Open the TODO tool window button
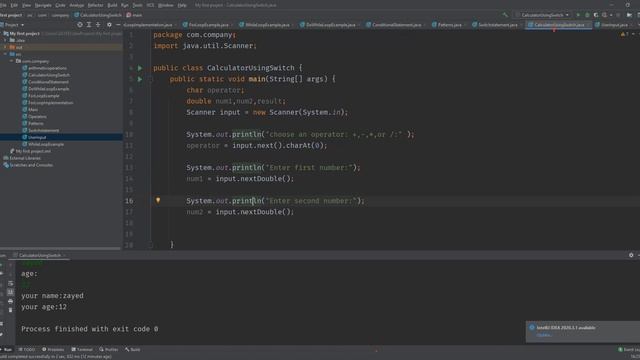 pos(27,349)
